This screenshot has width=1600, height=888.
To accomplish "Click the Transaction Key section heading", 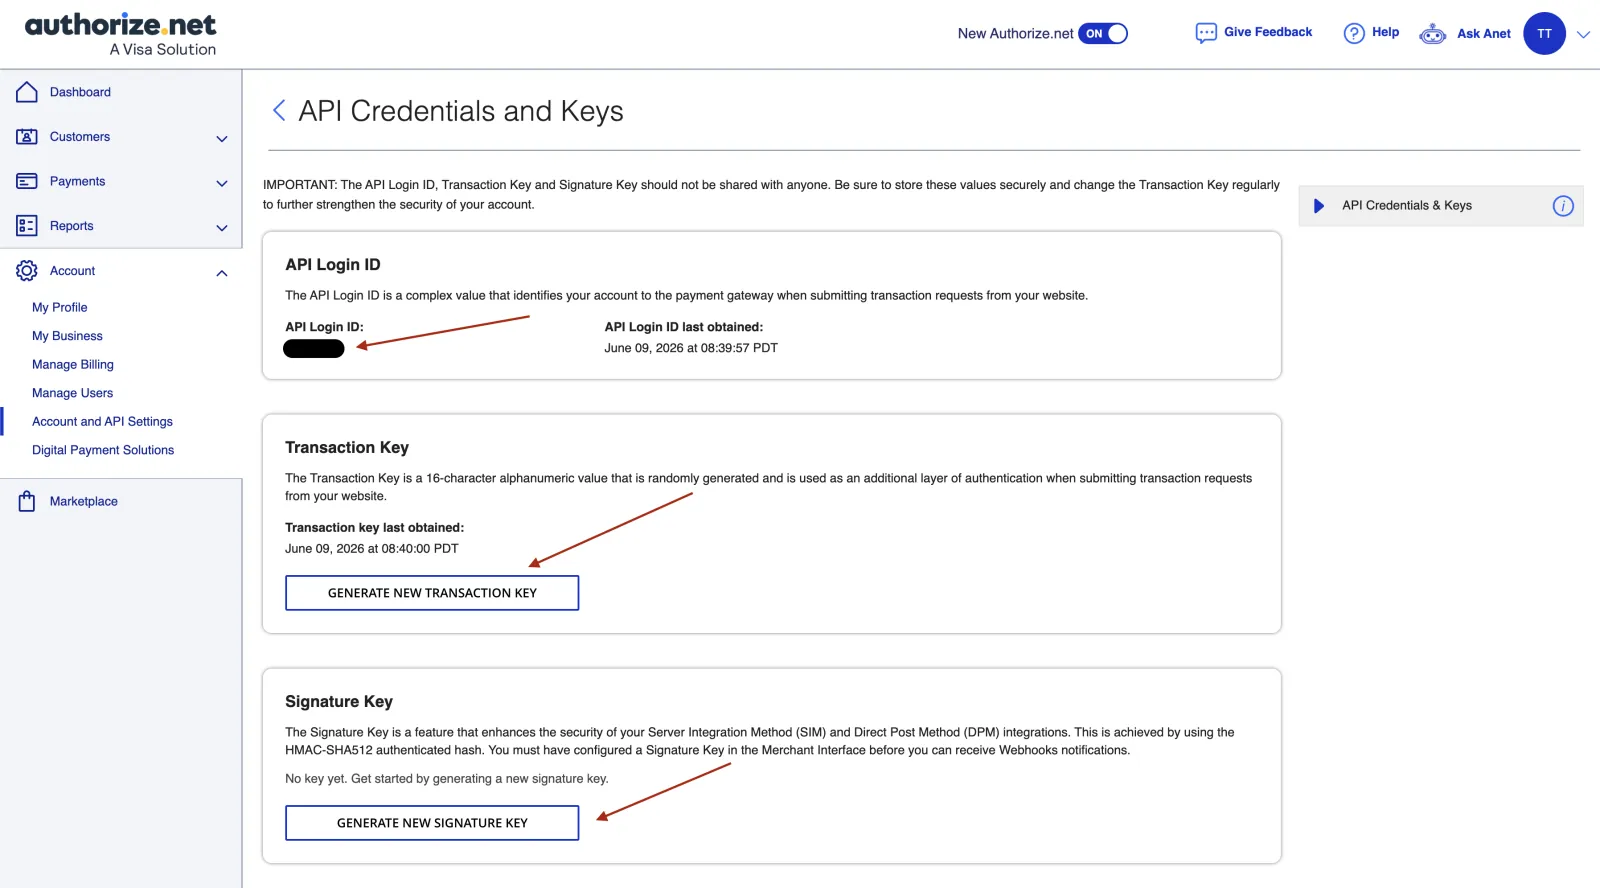I will [347, 447].
